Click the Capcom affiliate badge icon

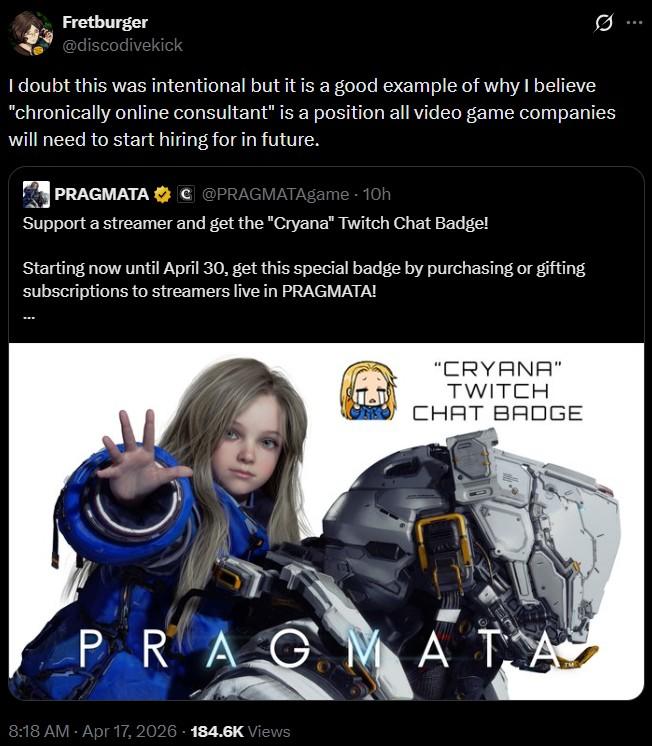tap(186, 194)
